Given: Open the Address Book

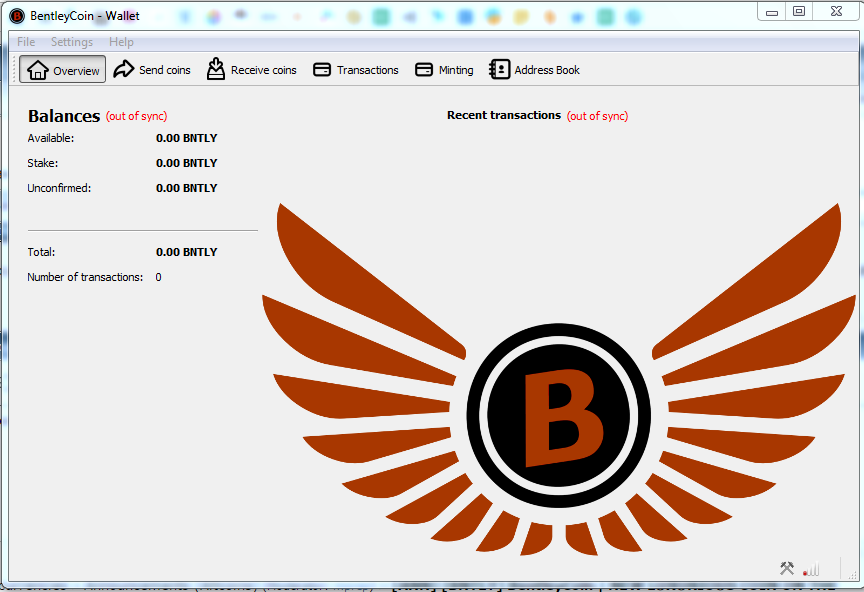Looking at the screenshot, I should pyautogui.click(x=534, y=69).
